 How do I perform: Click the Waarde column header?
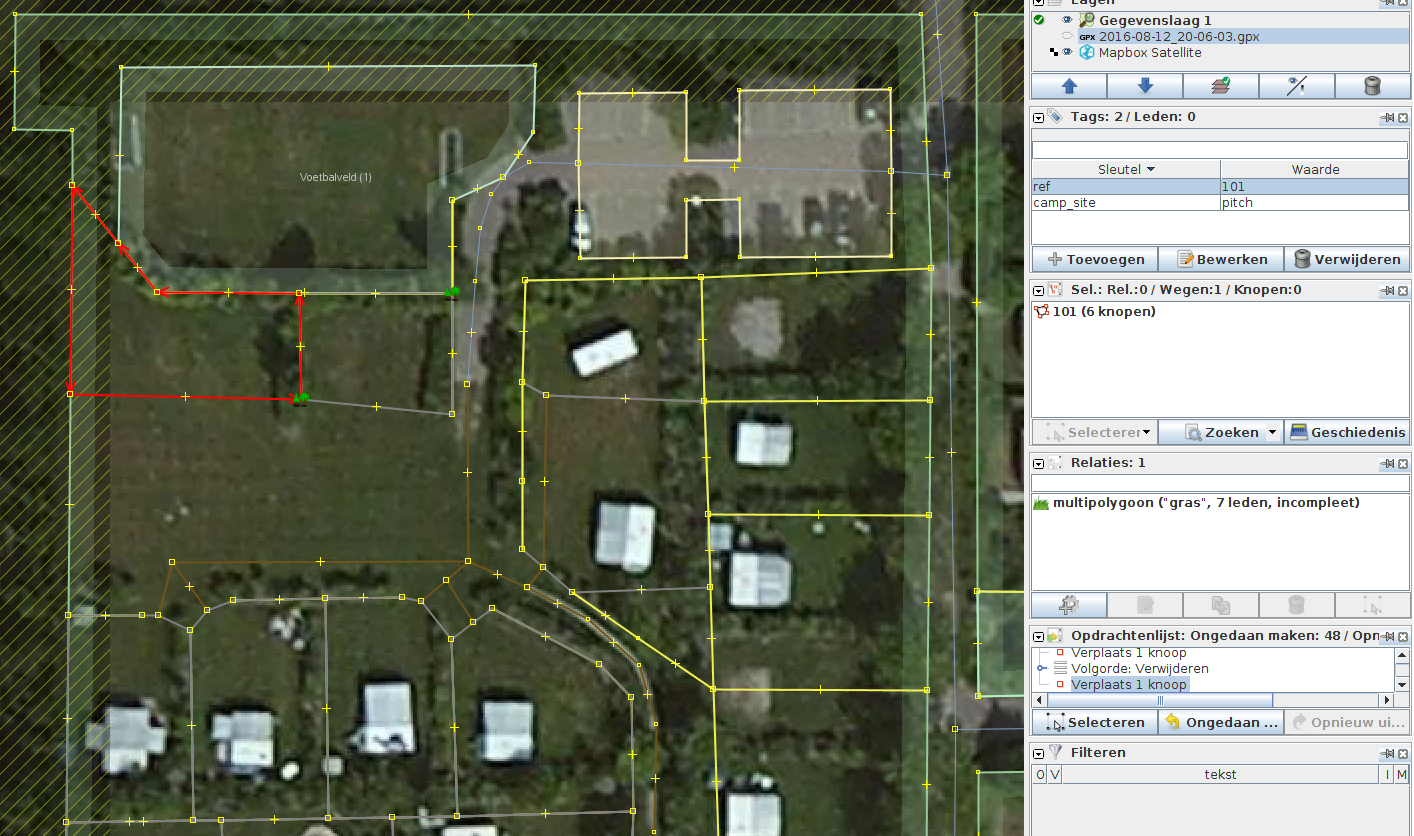point(1315,169)
